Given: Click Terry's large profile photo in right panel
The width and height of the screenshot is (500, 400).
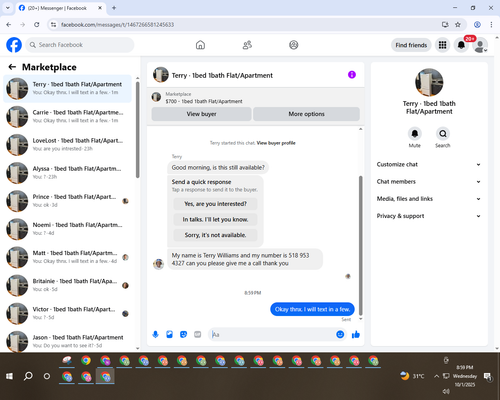Looking at the screenshot, I should point(429,82).
